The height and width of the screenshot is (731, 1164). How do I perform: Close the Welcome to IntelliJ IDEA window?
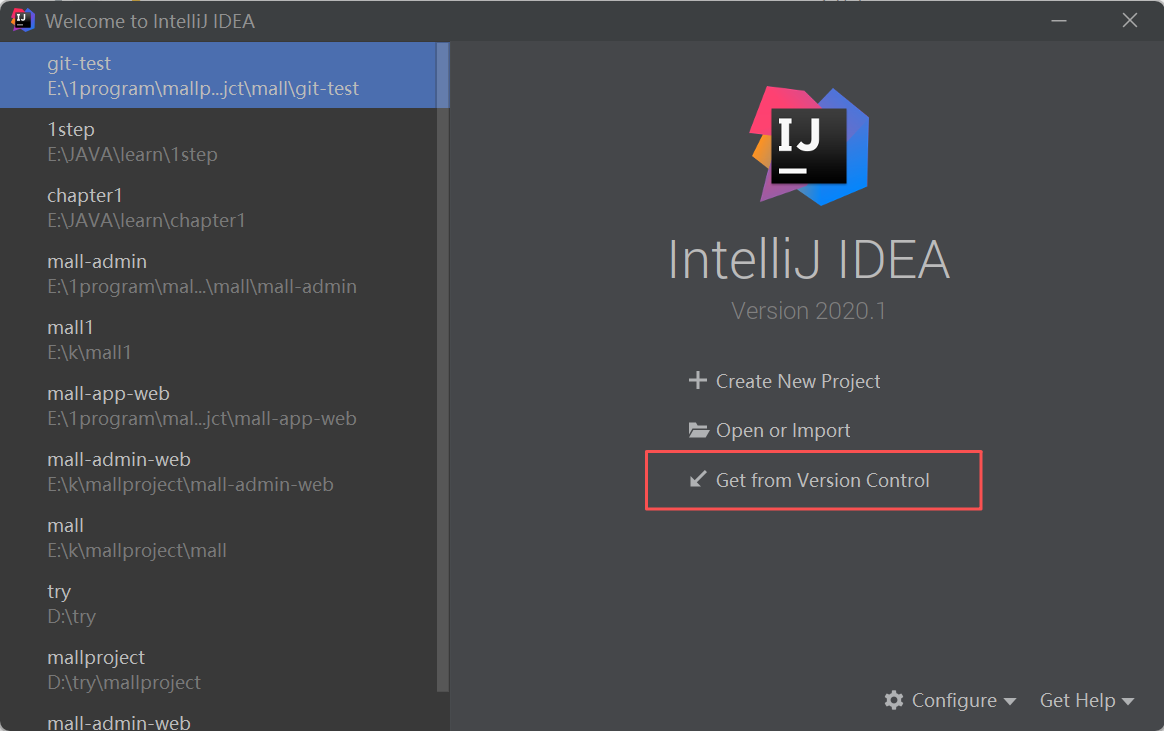tap(1130, 21)
